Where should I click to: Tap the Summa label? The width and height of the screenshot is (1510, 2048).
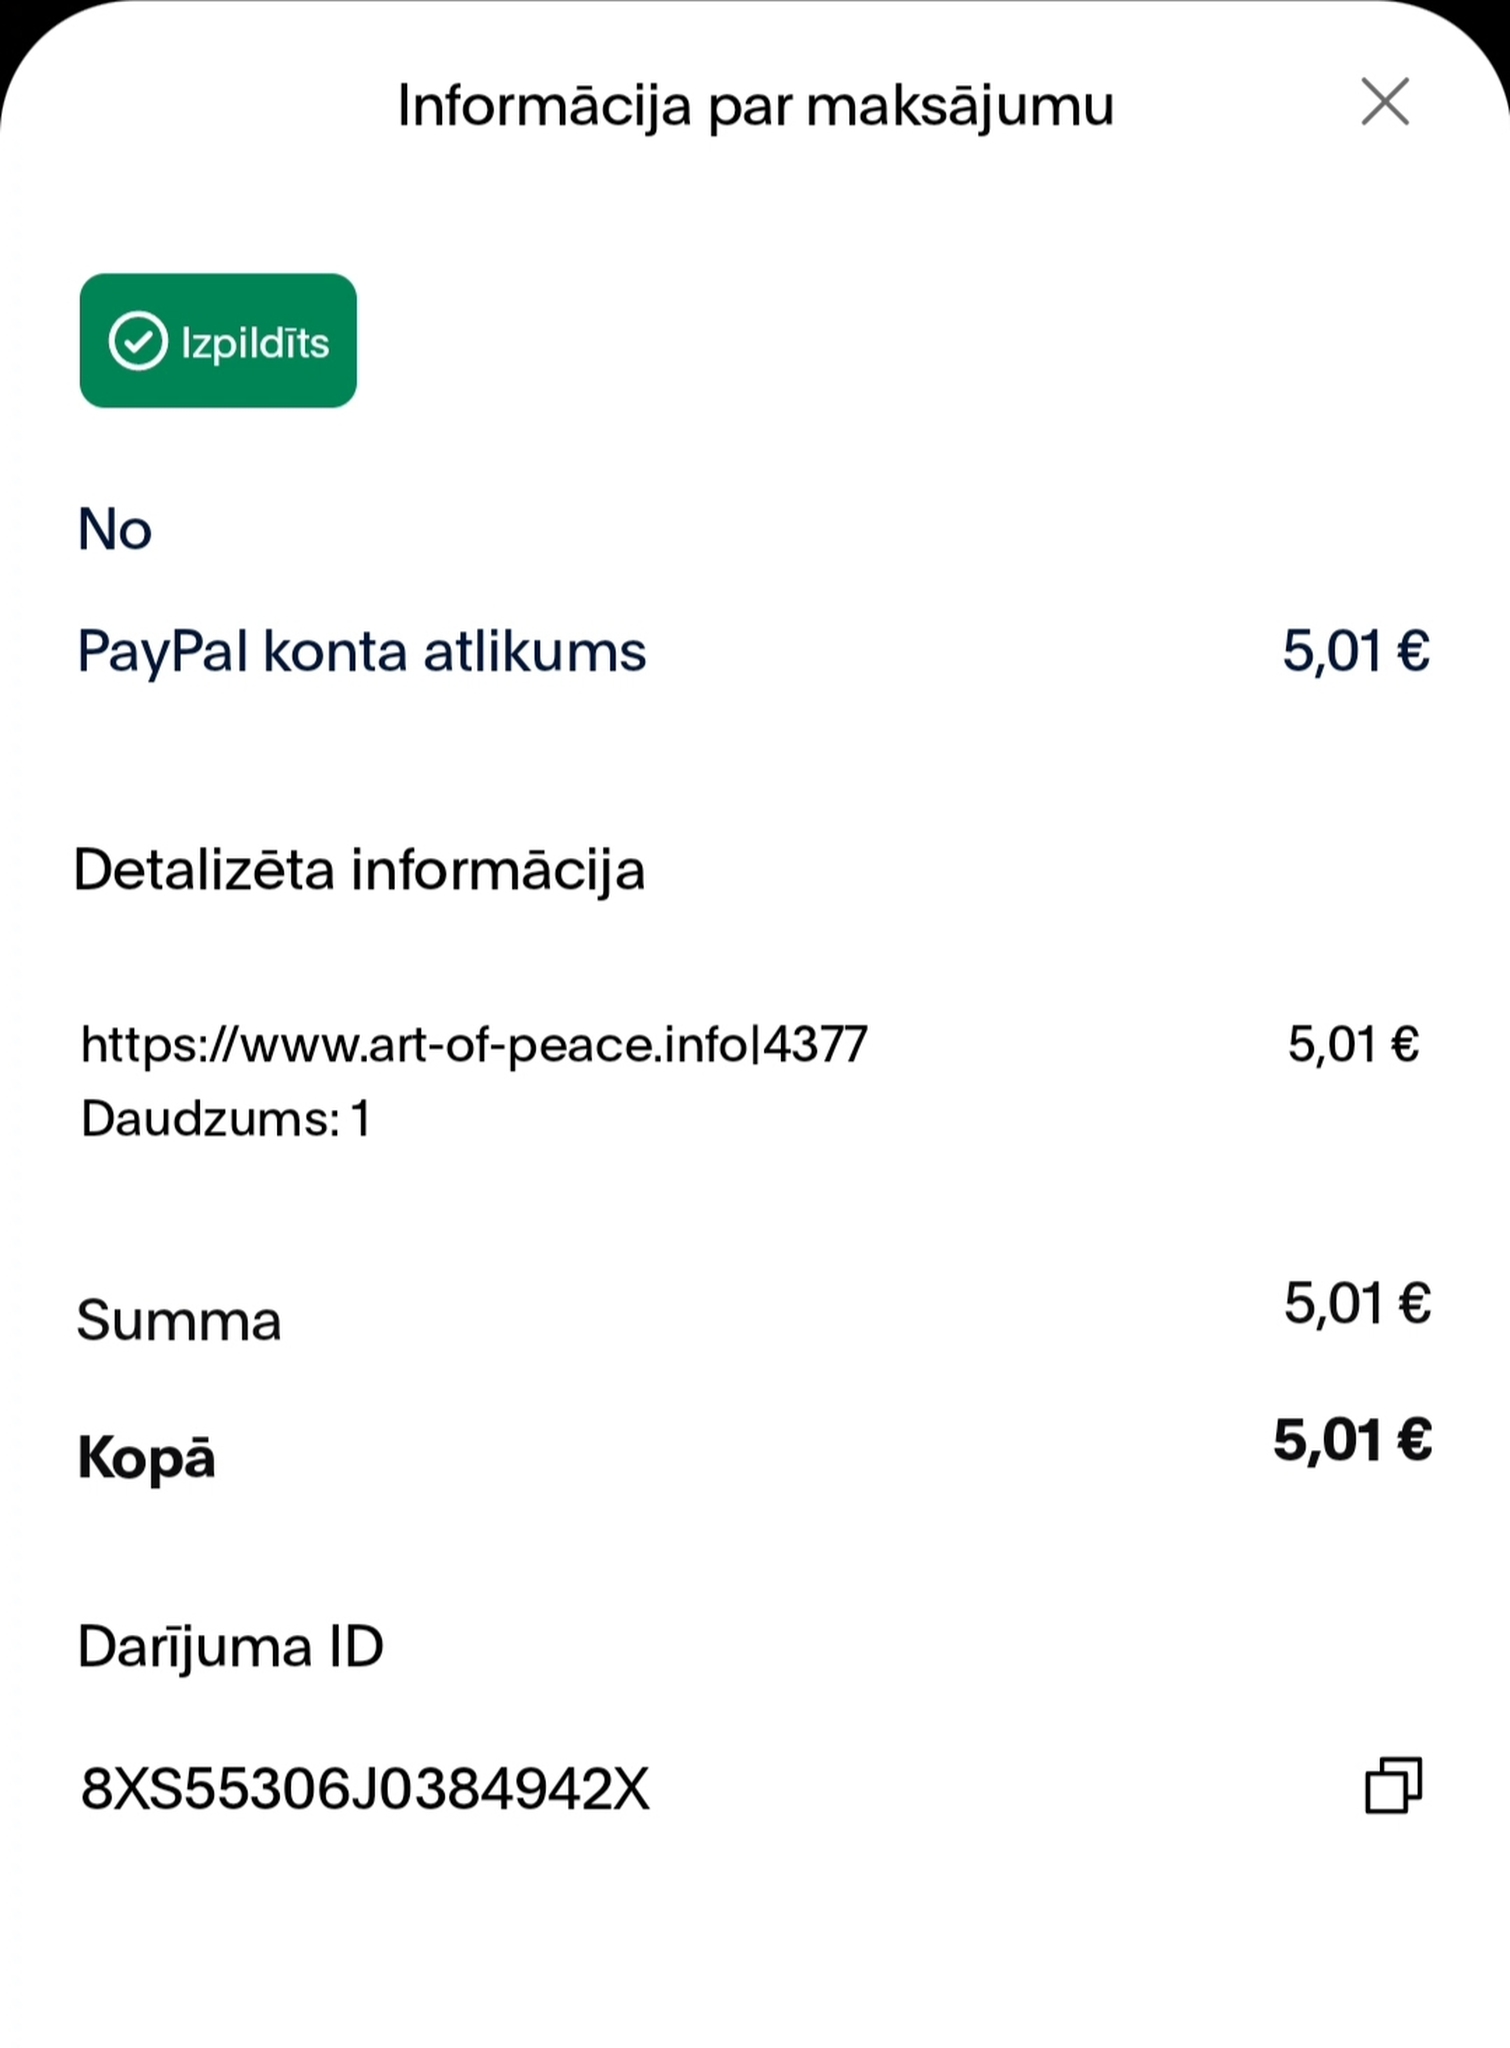point(179,1321)
